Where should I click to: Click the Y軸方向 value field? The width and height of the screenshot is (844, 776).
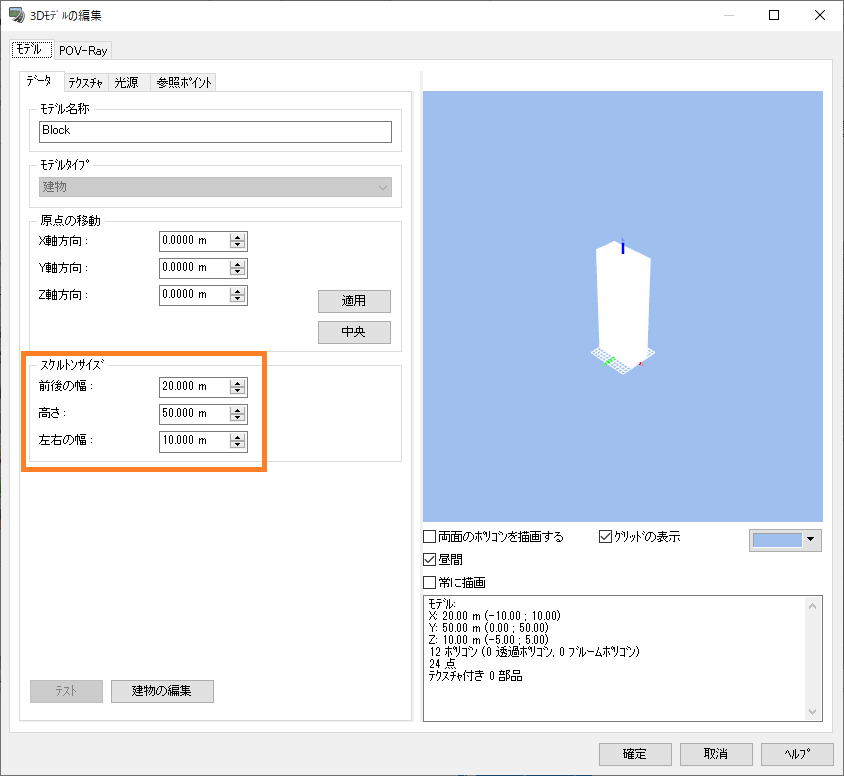pyautogui.click(x=194, y=267)
